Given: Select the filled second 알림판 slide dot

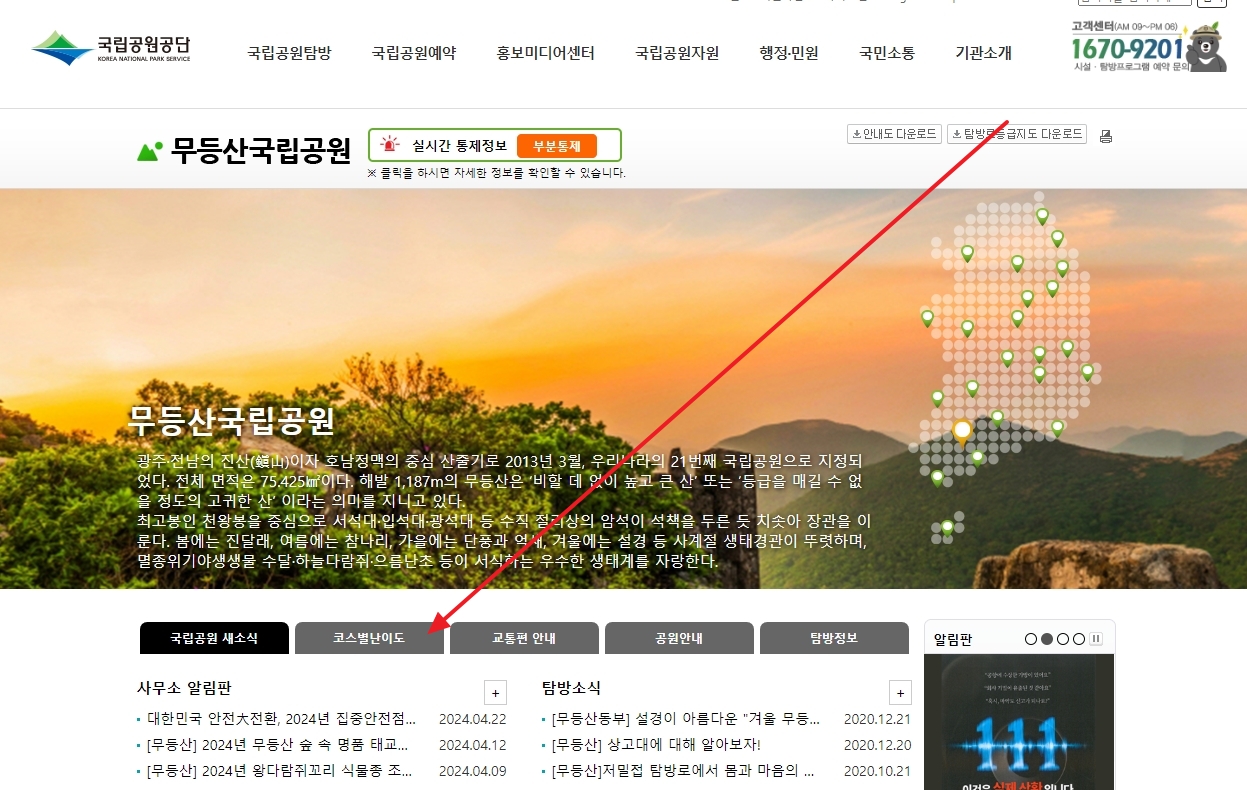Looking at the screenshot, I should point(1047,639).
